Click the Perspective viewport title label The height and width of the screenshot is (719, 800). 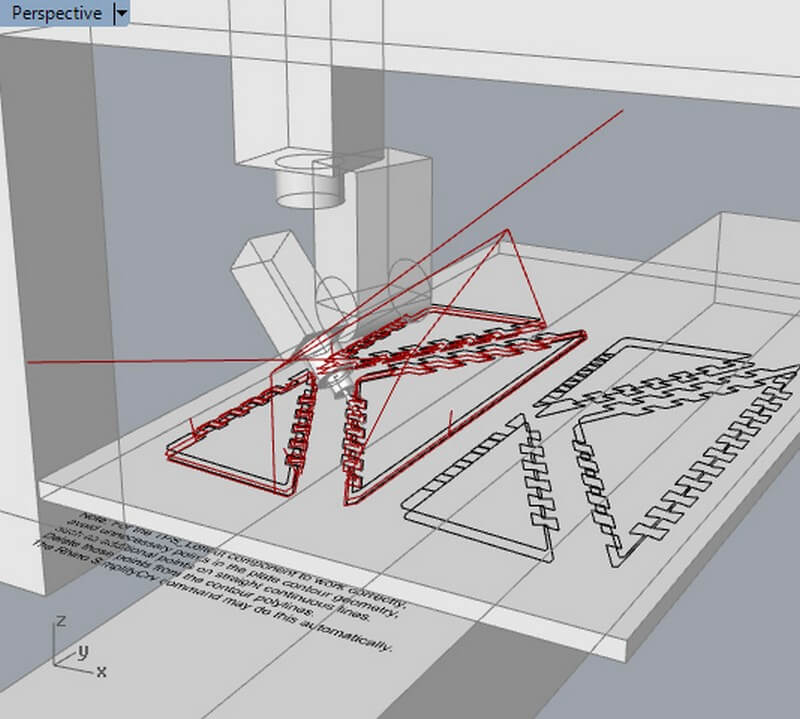click(56, 13)
